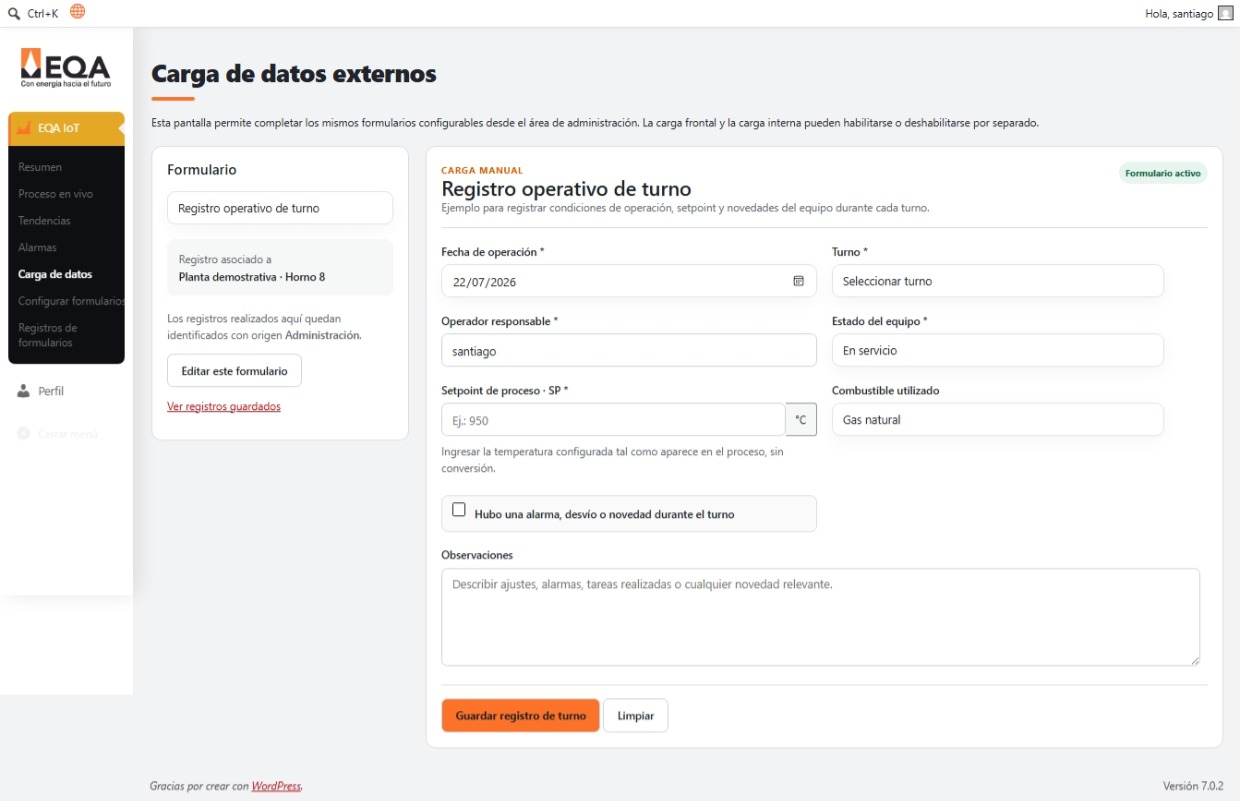Click the Limpiar button

[x=635, y=716]
